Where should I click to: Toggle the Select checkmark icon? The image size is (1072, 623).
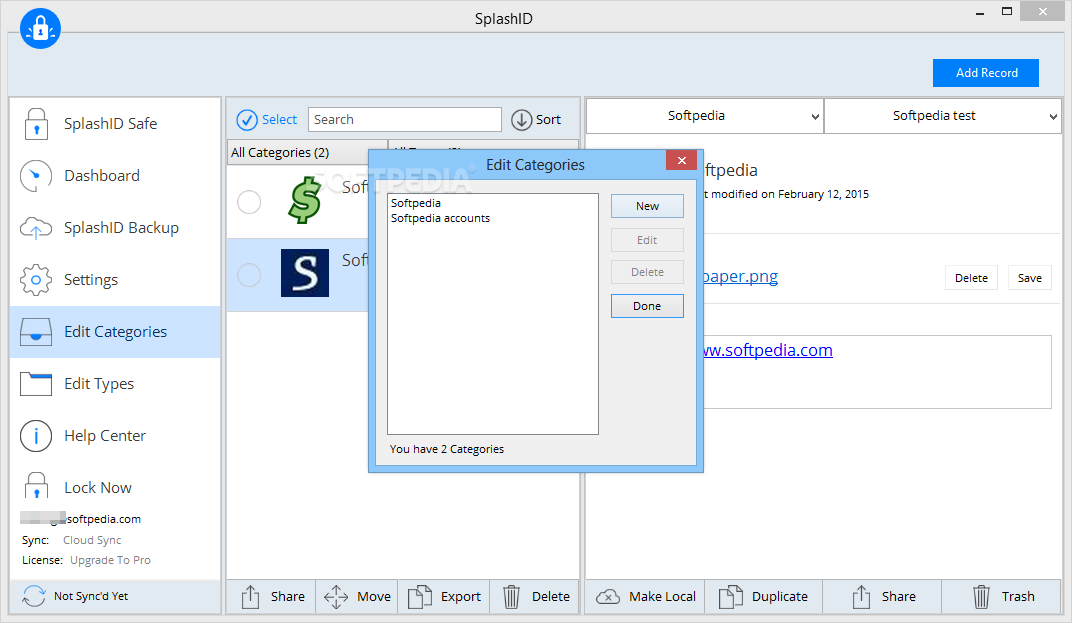pos(247,120)
